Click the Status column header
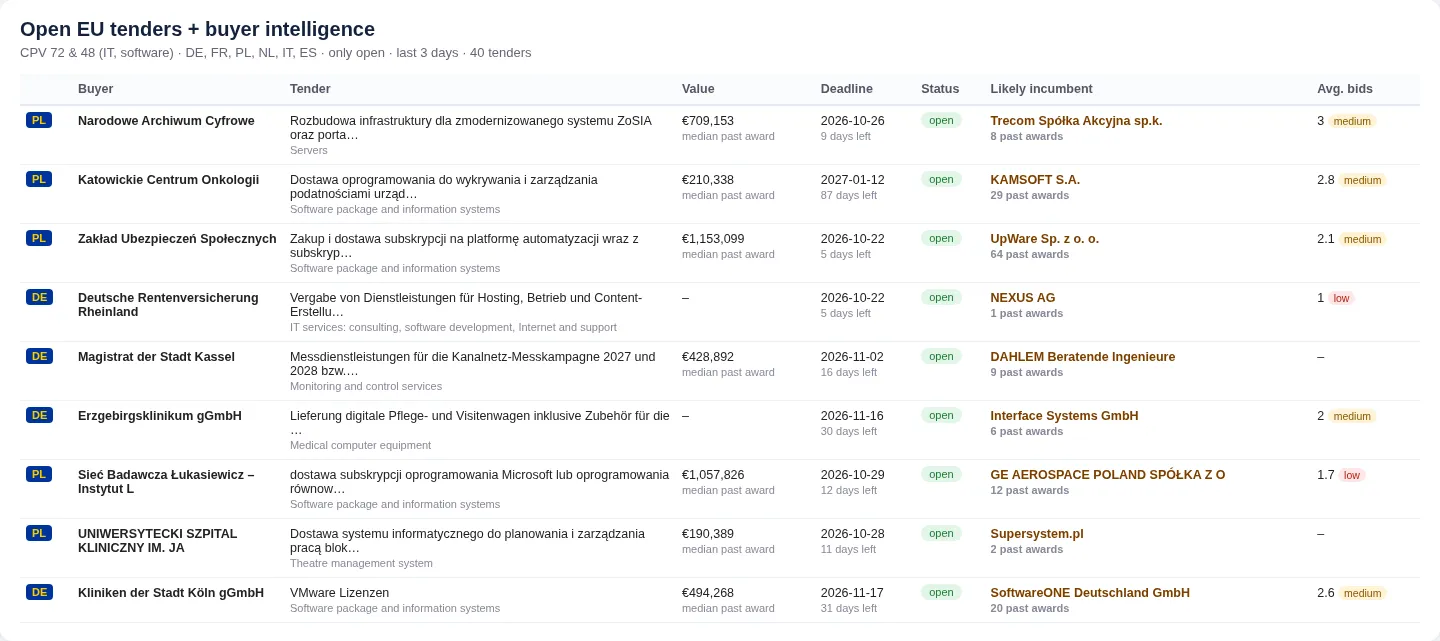This screenshot has height=641, width=1440. pos(940,89)
